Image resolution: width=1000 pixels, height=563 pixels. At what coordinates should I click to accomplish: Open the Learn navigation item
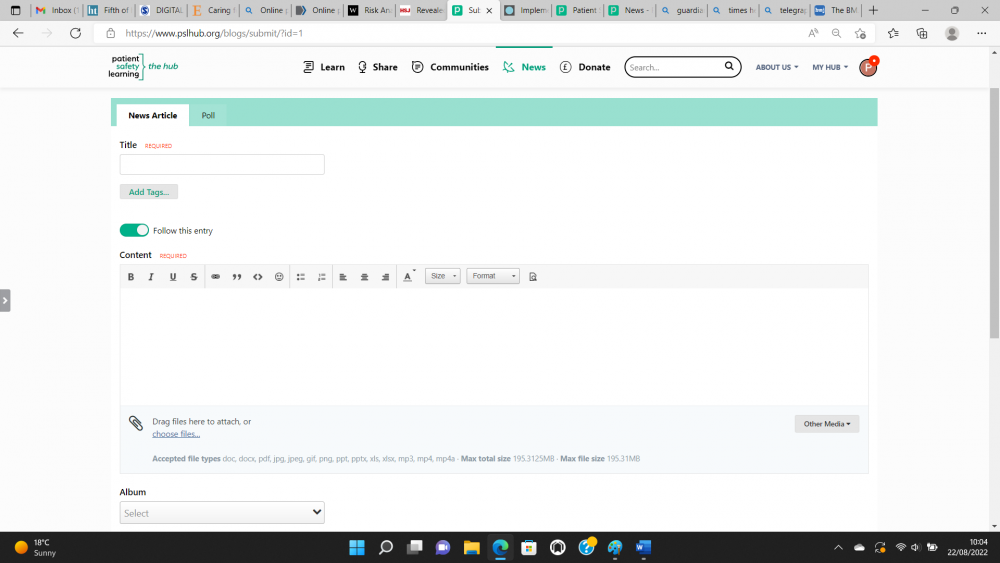324,67
